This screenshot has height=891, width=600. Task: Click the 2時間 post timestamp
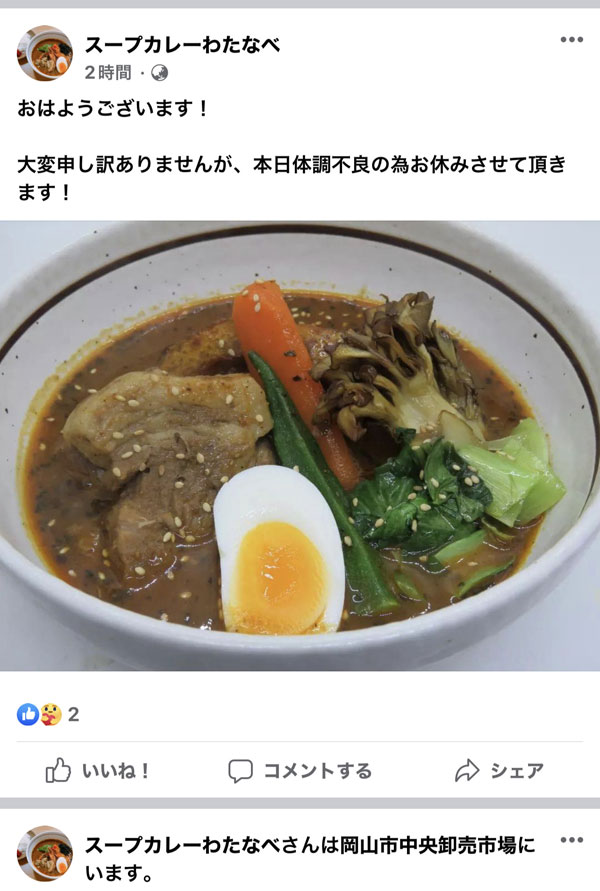108,73
